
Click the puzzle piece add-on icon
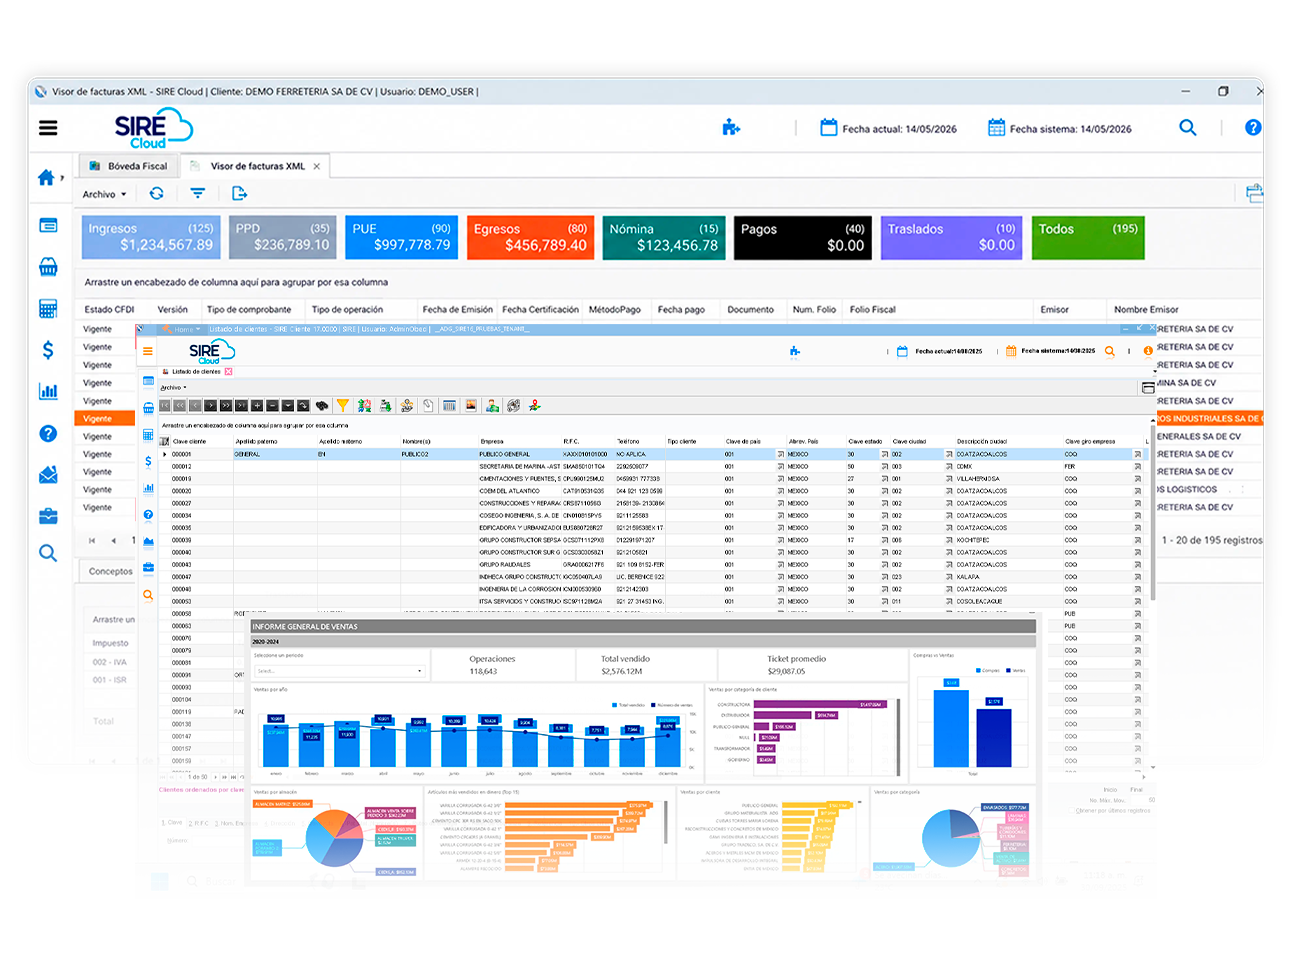coord(731,128)
